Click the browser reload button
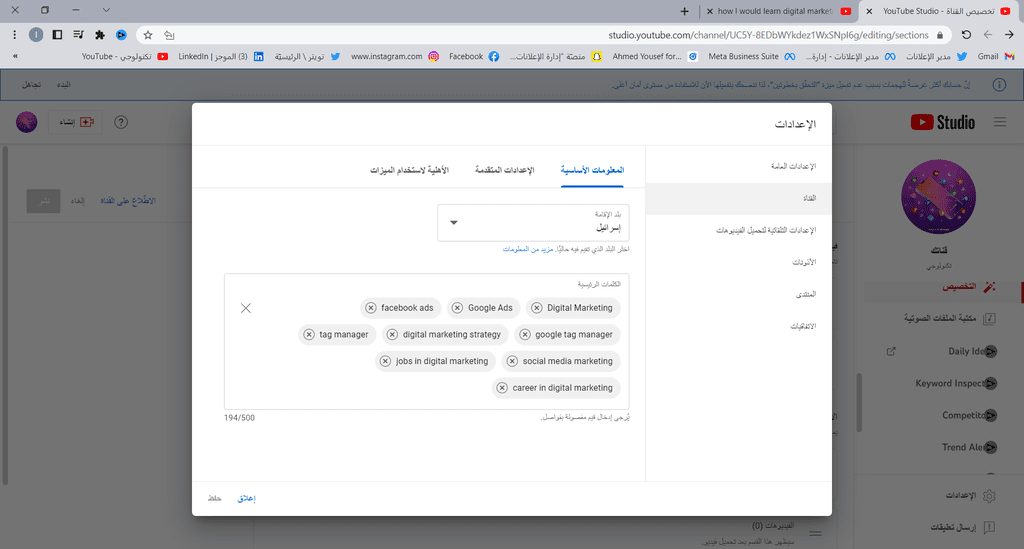This screenshot has height=549, width=1024. click(966, 35)
